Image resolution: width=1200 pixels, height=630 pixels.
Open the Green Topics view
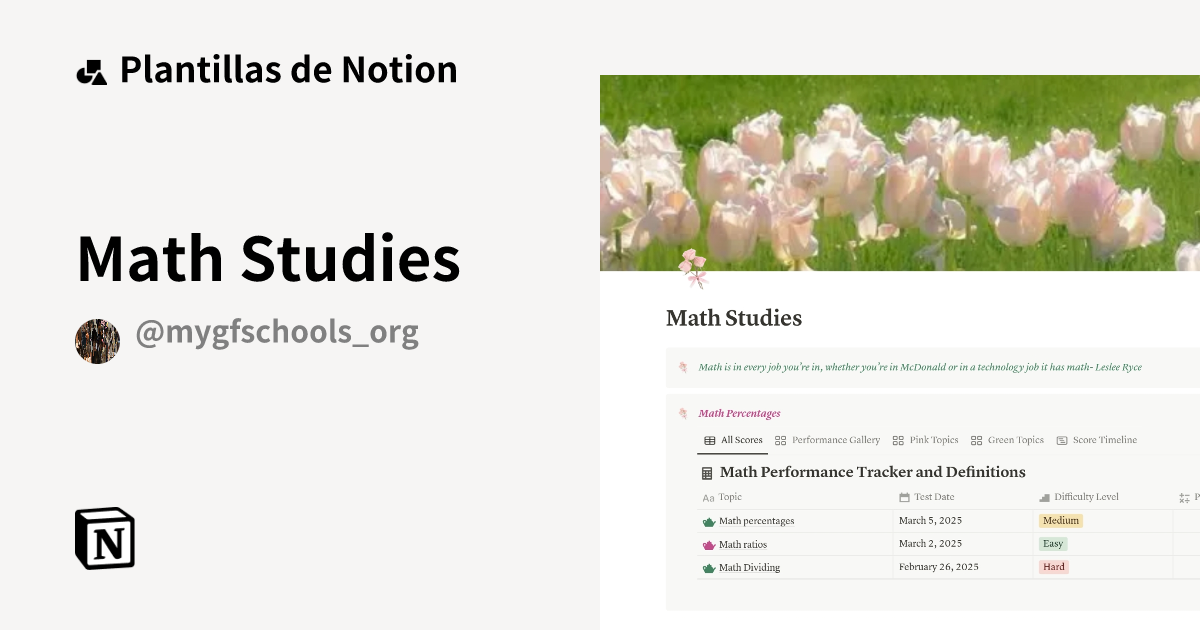pos(1016,440)
